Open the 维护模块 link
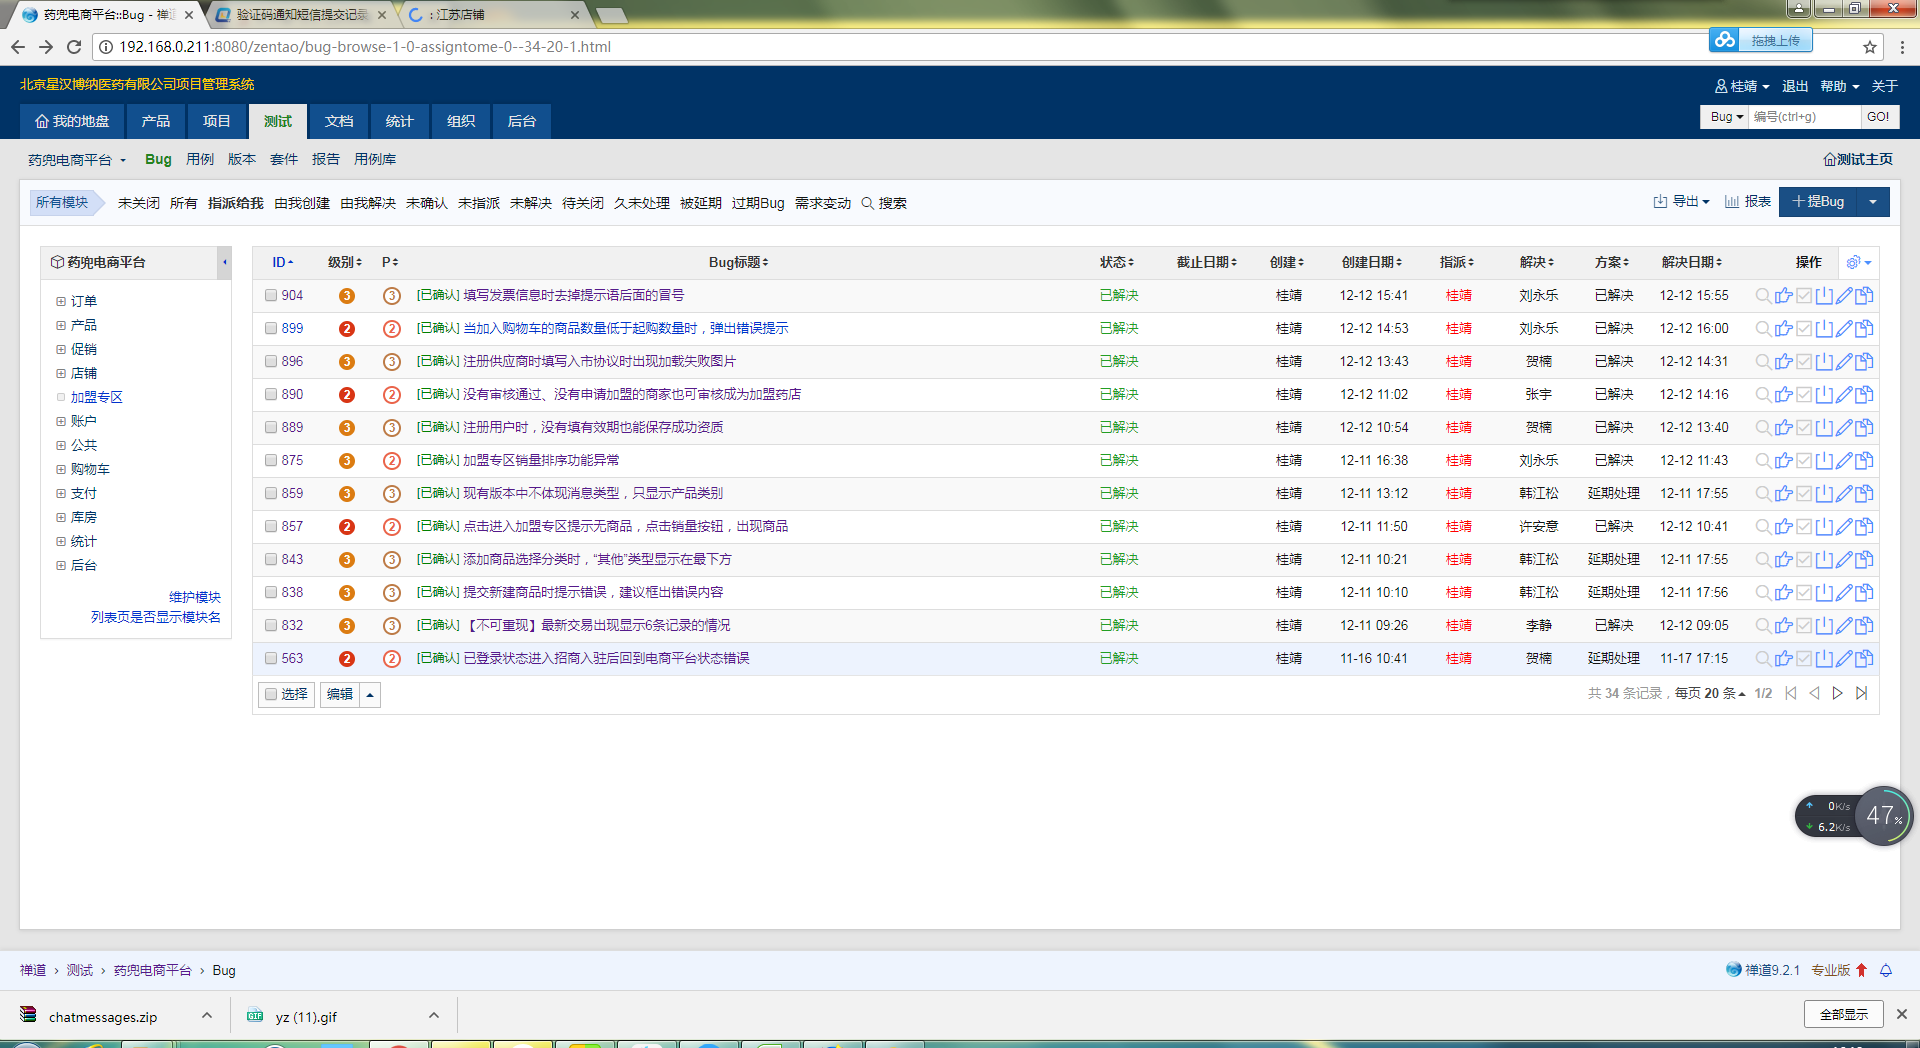This screenshot has height=1048, width=1920. [194, 597]
